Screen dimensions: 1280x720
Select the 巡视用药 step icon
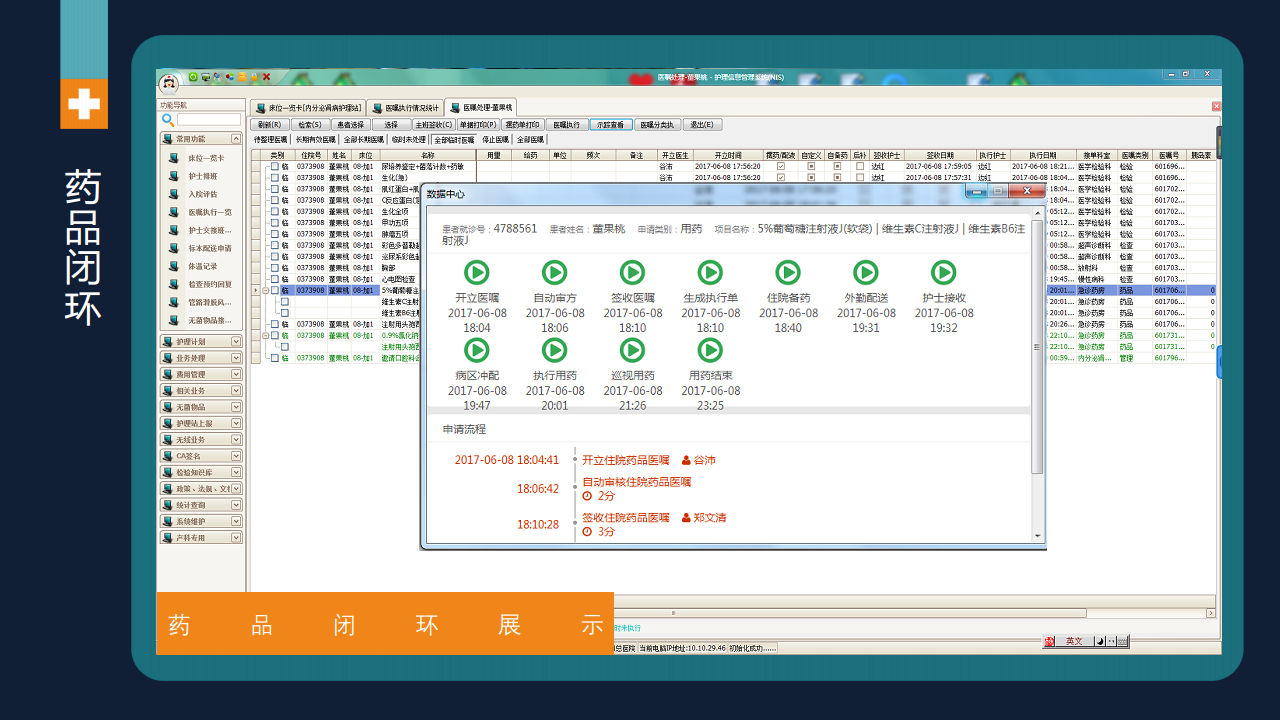(632, 350)
